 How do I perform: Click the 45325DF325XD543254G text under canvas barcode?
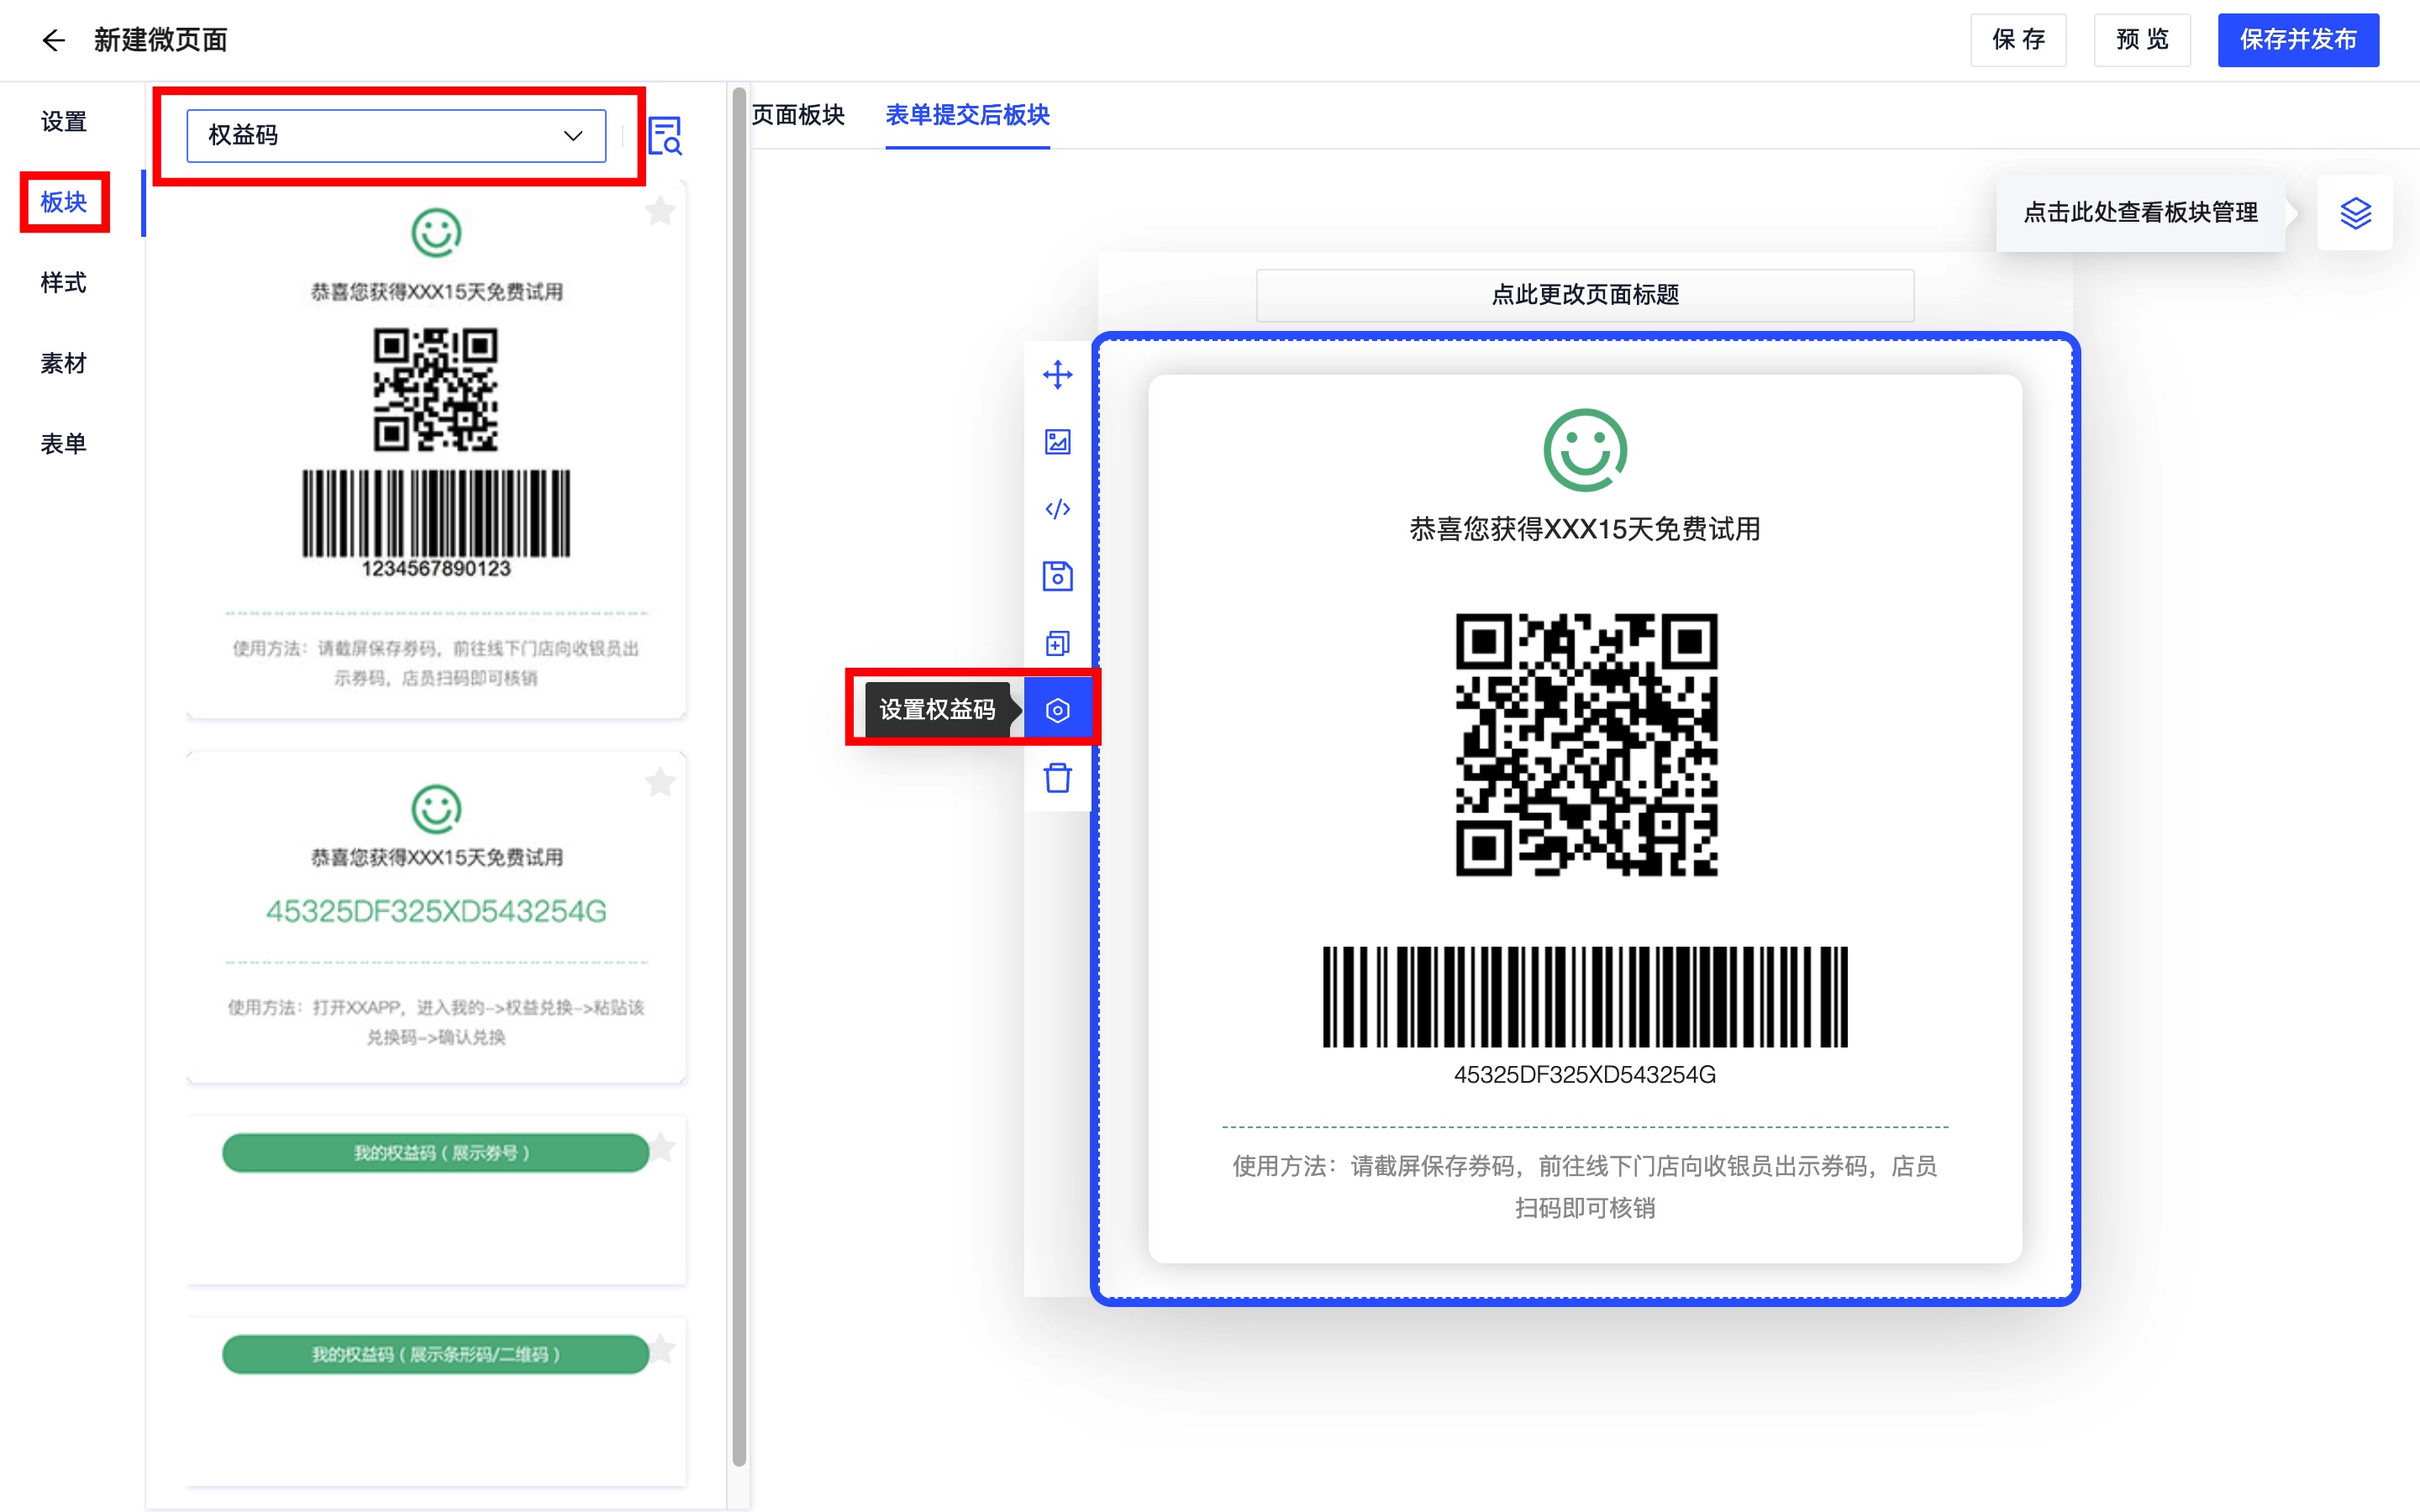point(1585,1075)
